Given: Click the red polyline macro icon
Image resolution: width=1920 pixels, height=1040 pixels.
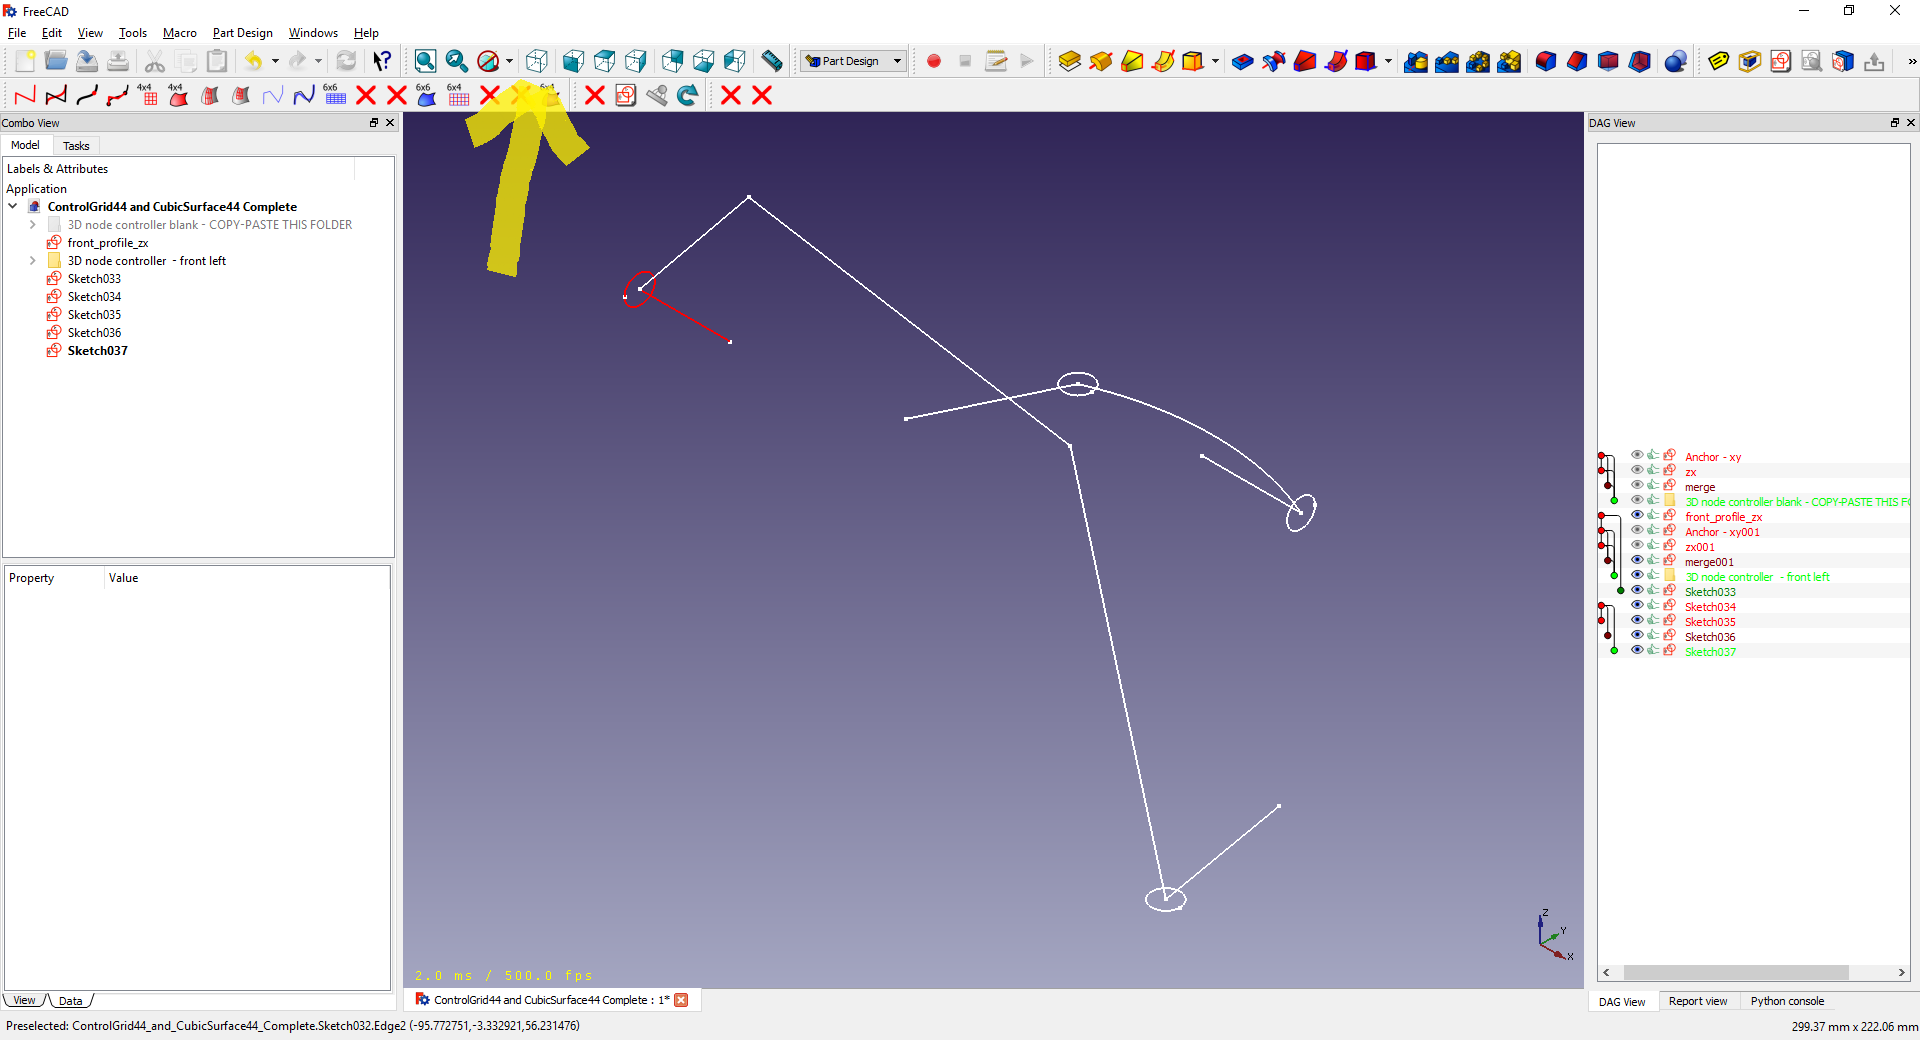Looking at the screenshot, I should [25, 95].
